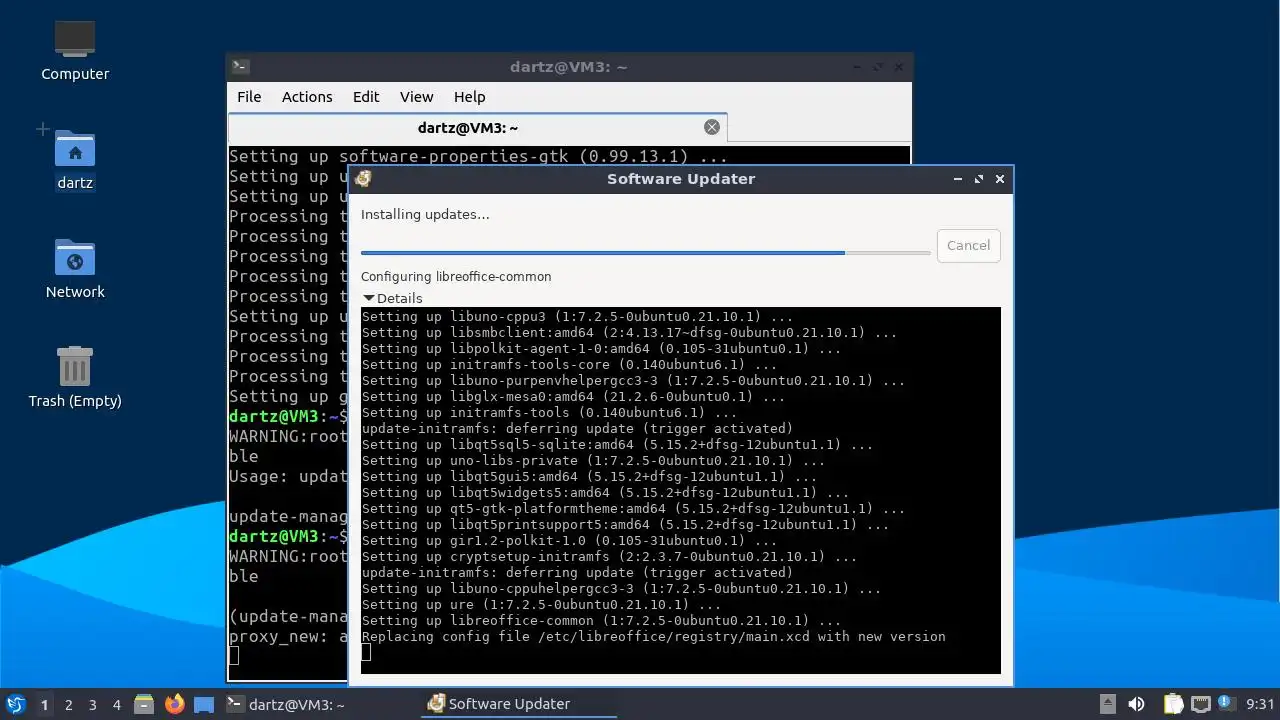
Task: Open the update notifier tray icon
Action: pyautogui.click(x=1226, y=704)
